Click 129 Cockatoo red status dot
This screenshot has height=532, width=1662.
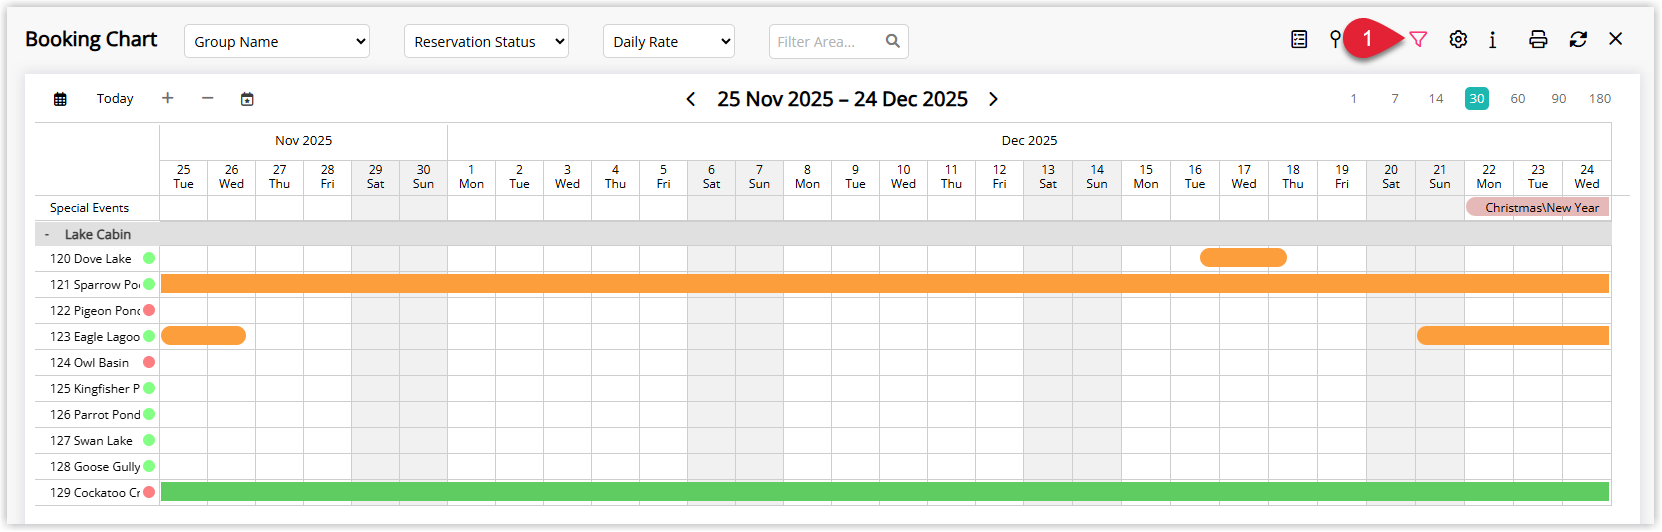tap(149, 492)
